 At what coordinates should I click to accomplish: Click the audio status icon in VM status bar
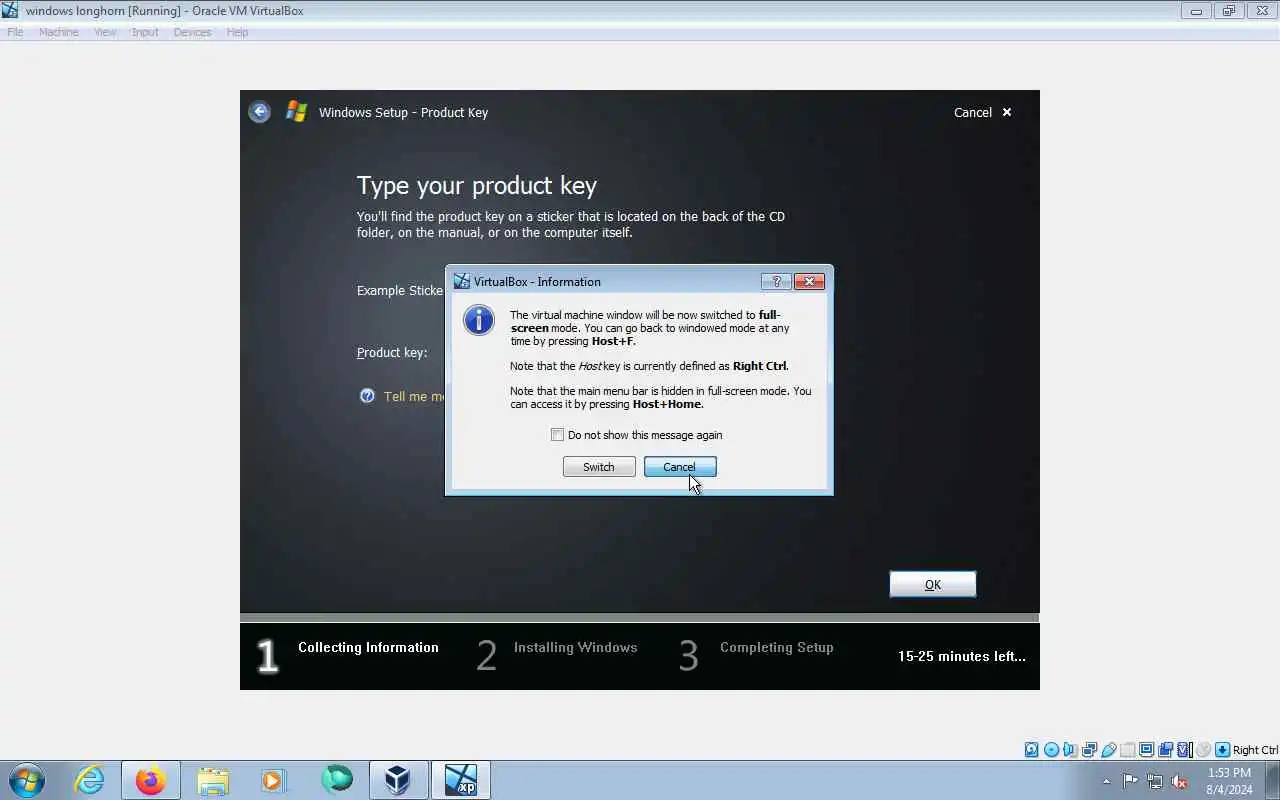coord(1070,750)
